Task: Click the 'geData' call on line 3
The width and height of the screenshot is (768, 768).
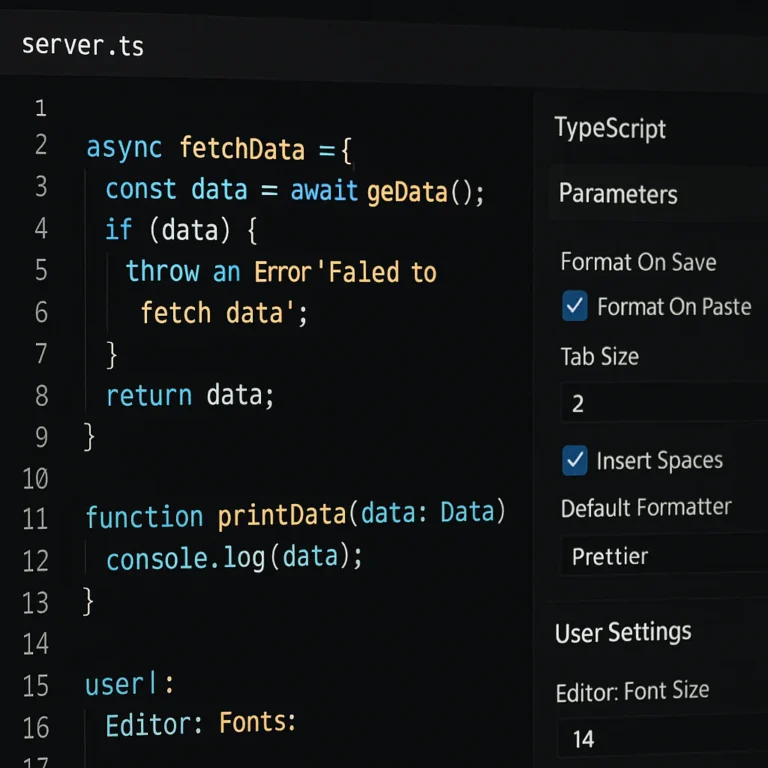Action: (407, 192)
